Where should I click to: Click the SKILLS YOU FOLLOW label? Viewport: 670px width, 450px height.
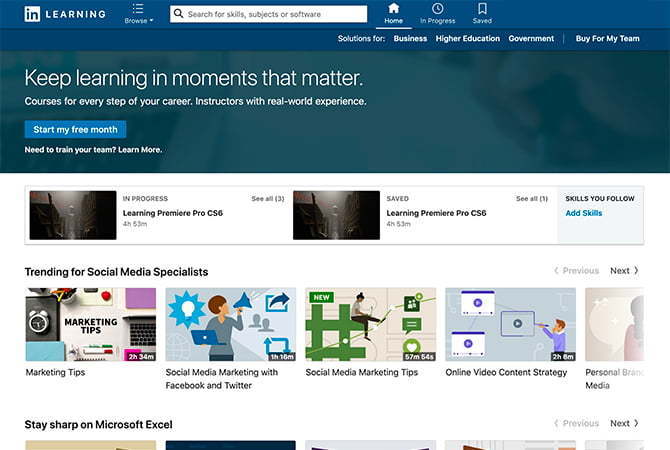[x=600, y=199]
